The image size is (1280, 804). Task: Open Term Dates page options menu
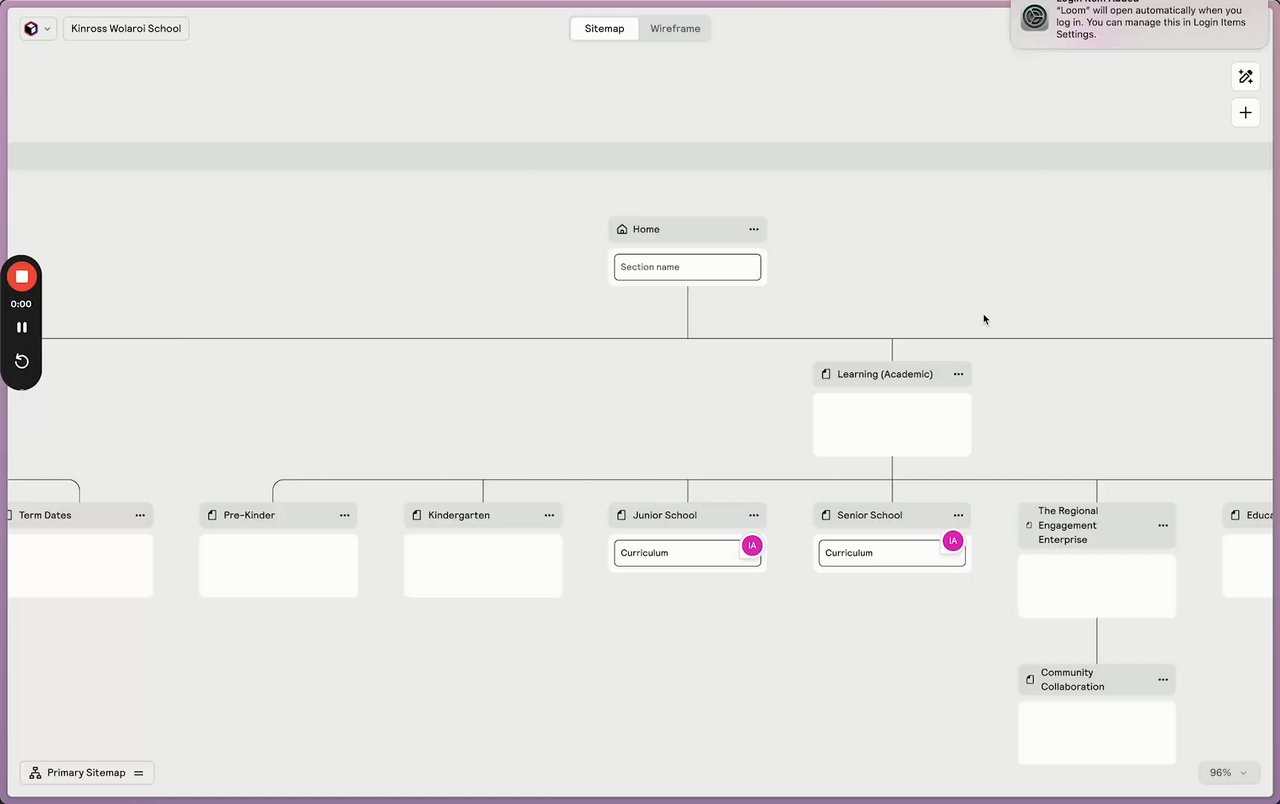140,515
